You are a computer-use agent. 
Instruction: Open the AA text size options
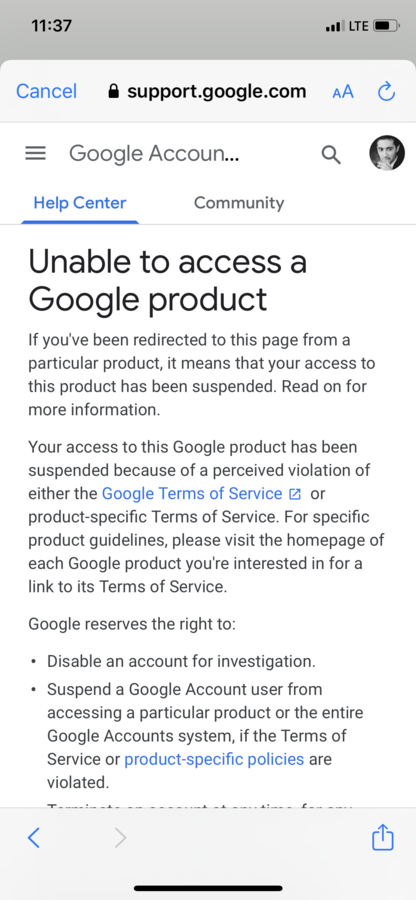(x=343, y=92)
